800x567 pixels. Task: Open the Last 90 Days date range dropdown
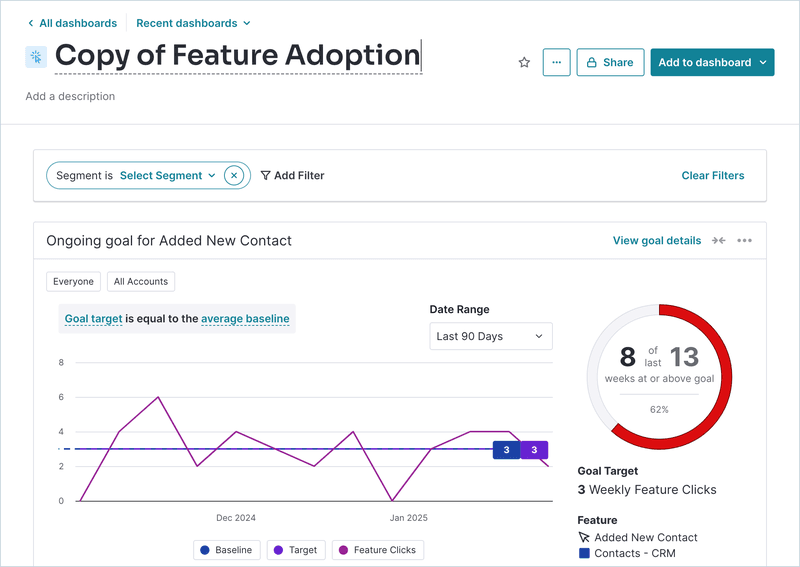[490, 337]
